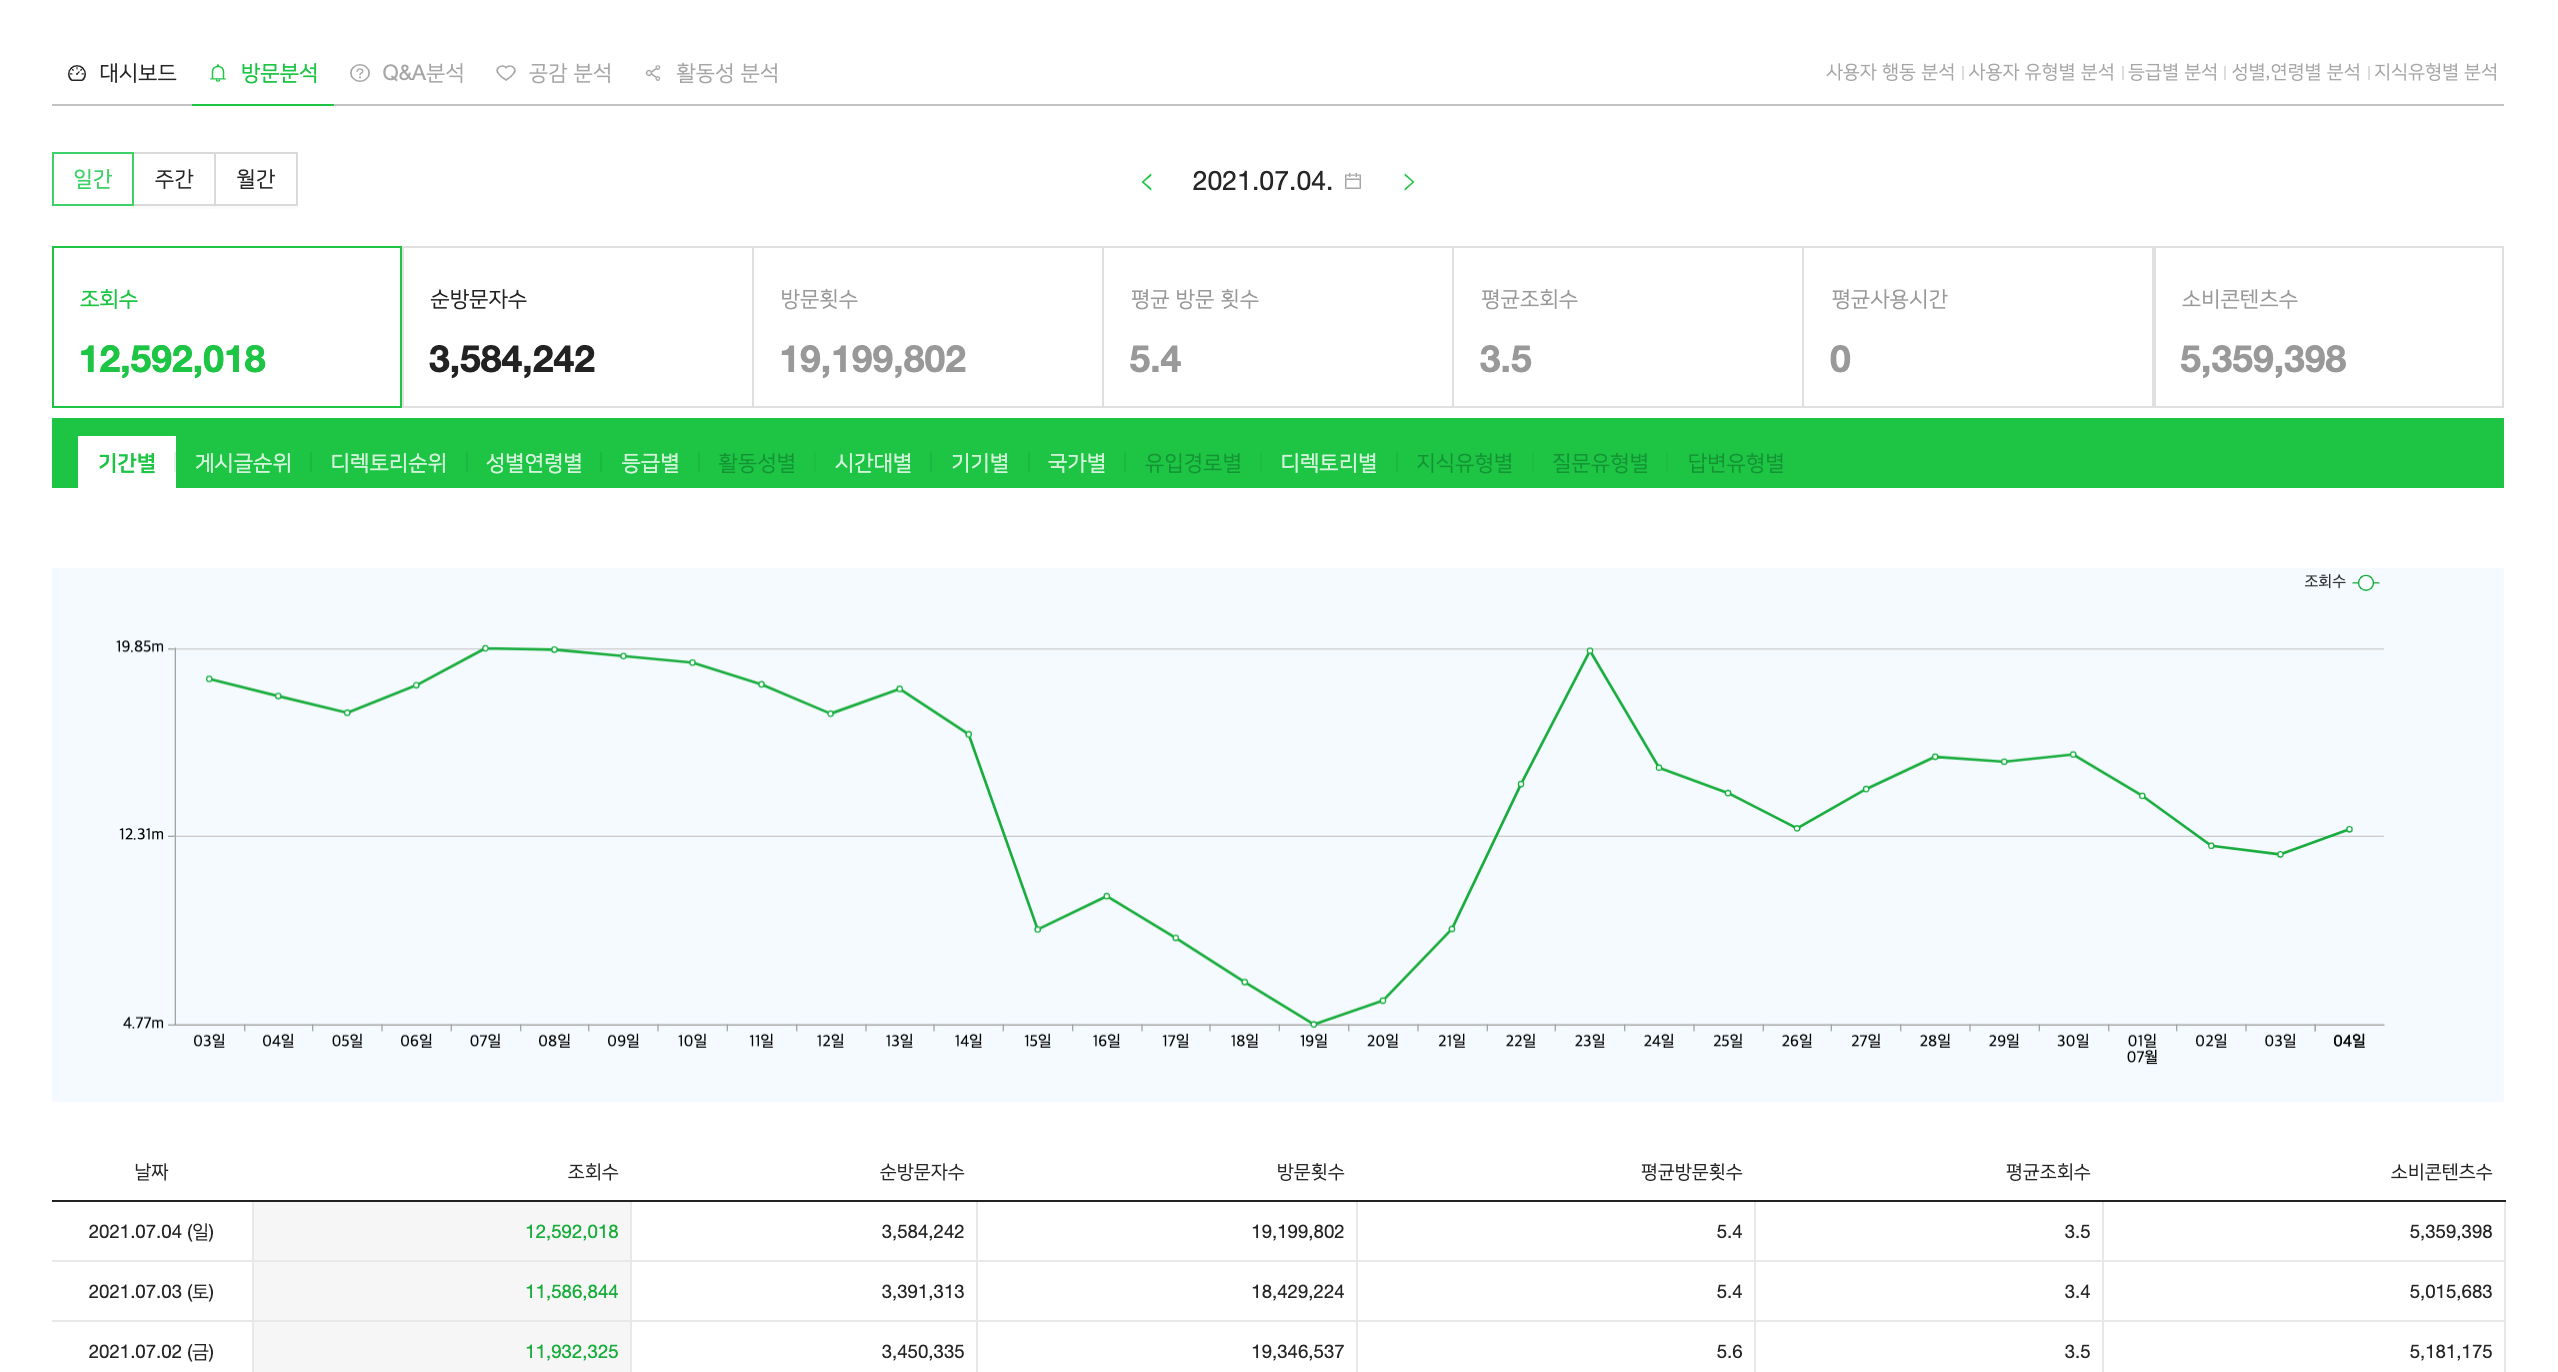Click the 소비콘텐츠수 table column header
Image resolution: width=2558 pixels, height=1372 pixels.
click(2441, 1171)
